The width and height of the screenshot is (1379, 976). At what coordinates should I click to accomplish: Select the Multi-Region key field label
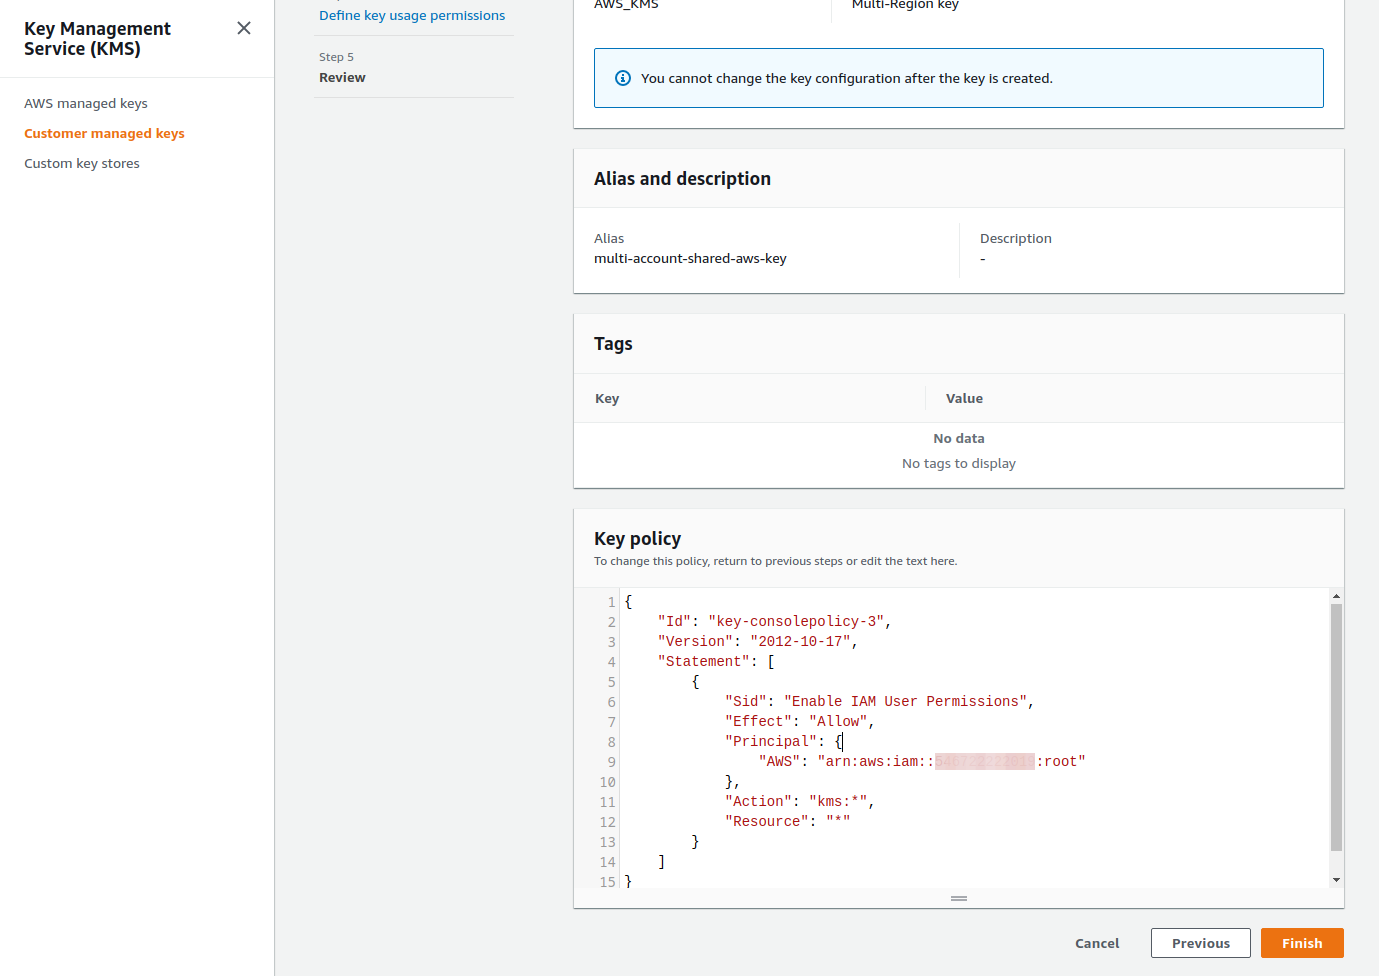(x=904, y=5)
